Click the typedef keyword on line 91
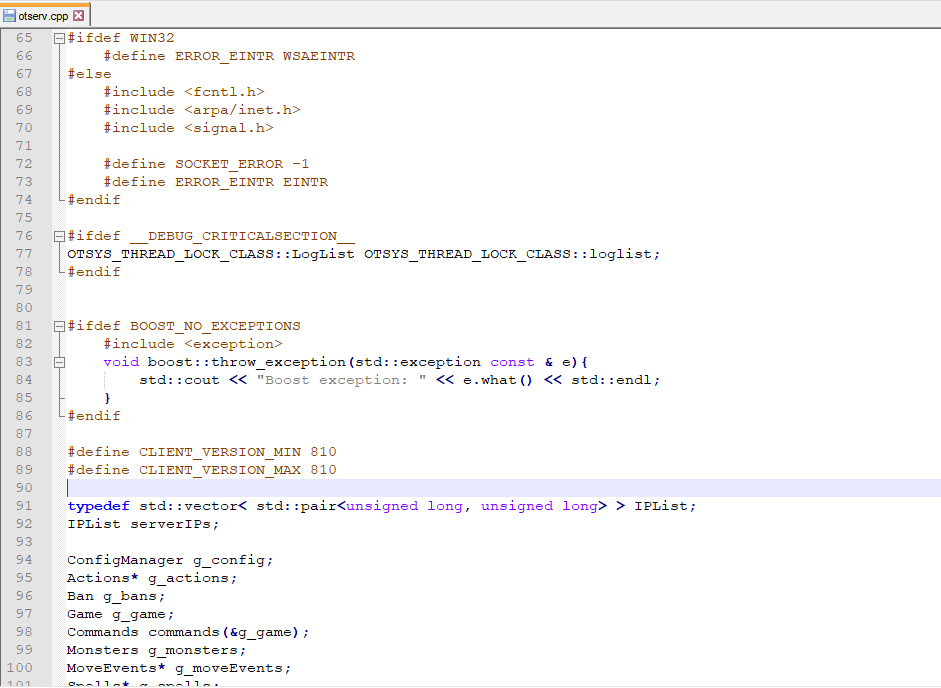 (x=98, y=506)
